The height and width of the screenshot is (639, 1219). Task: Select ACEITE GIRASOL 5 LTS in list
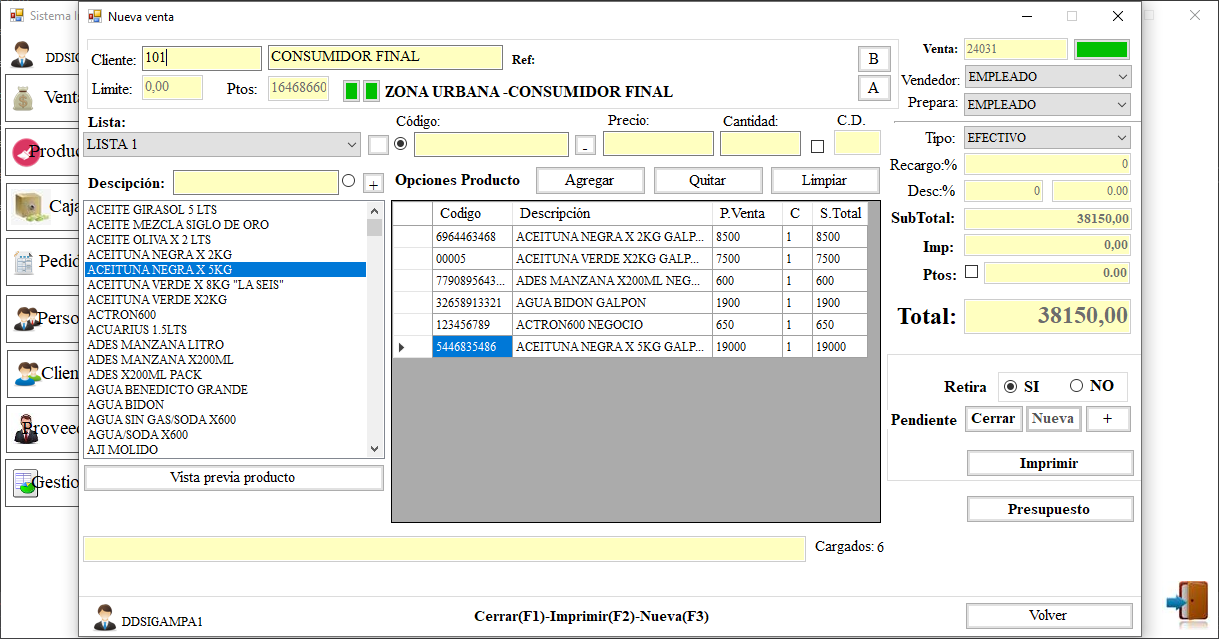tap(226, 210)
